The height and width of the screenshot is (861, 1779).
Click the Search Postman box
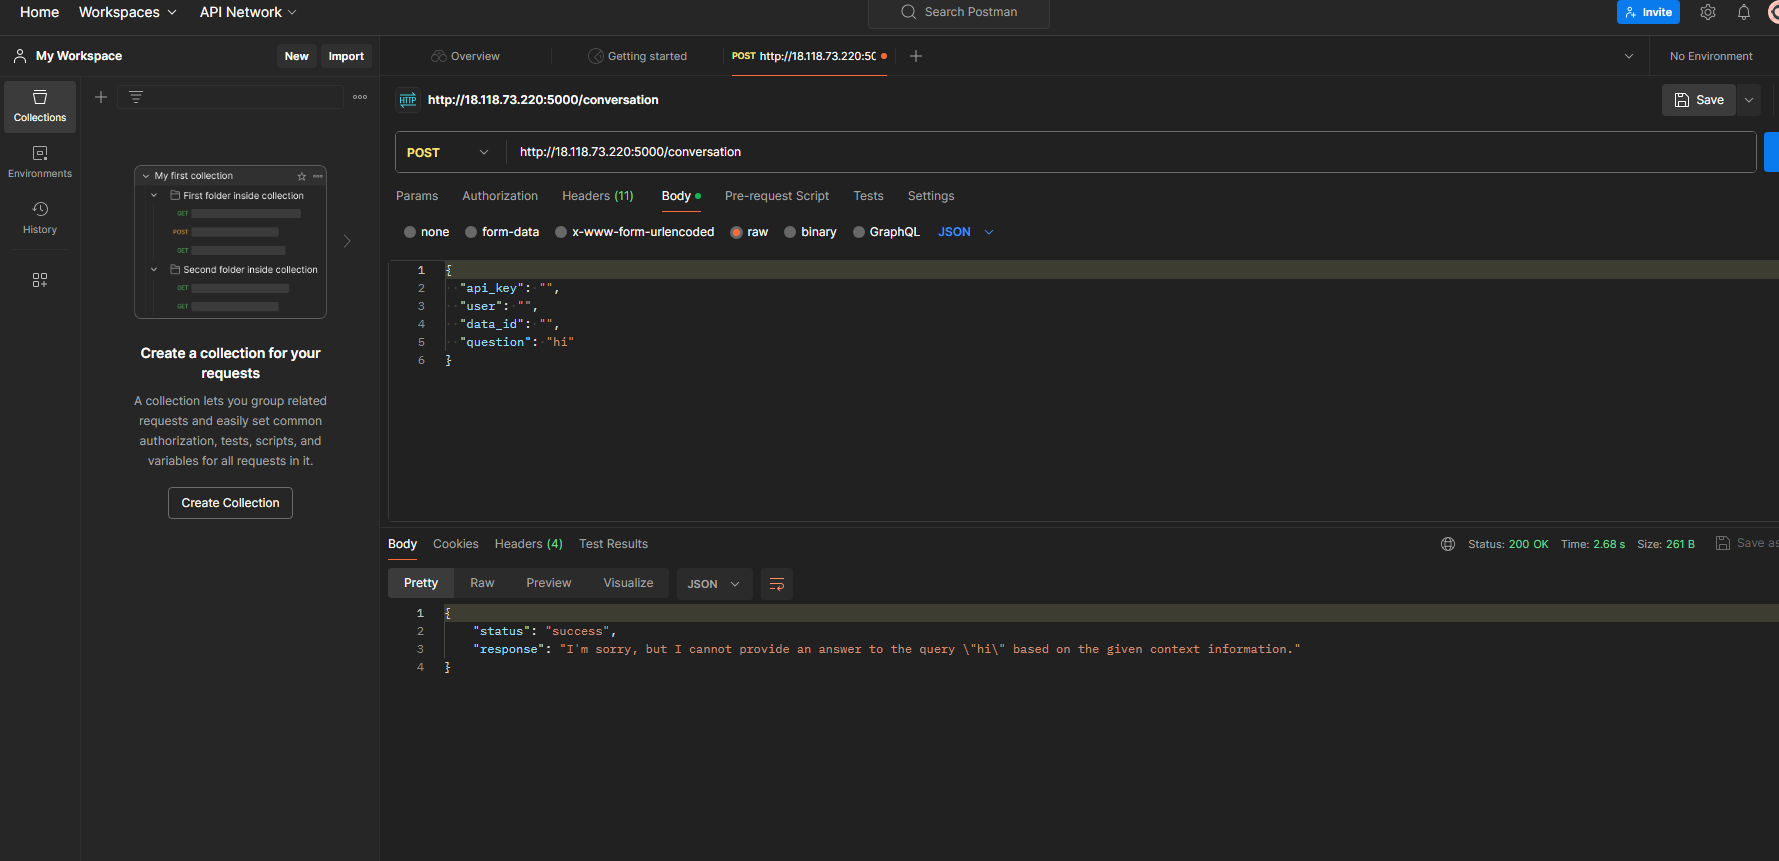point(959,12)
